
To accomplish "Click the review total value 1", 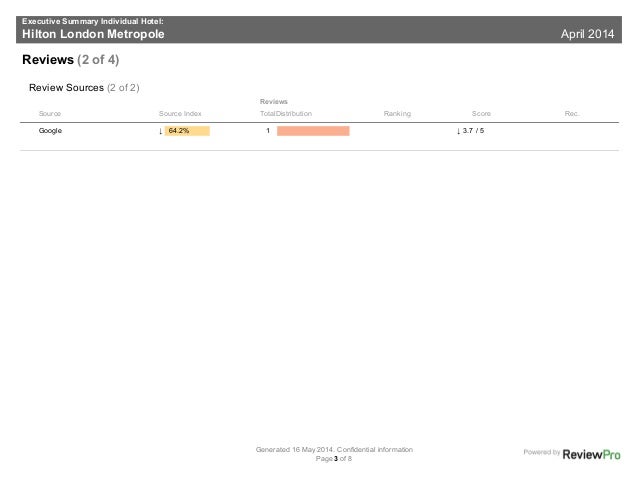I will [x=268, y=131].
